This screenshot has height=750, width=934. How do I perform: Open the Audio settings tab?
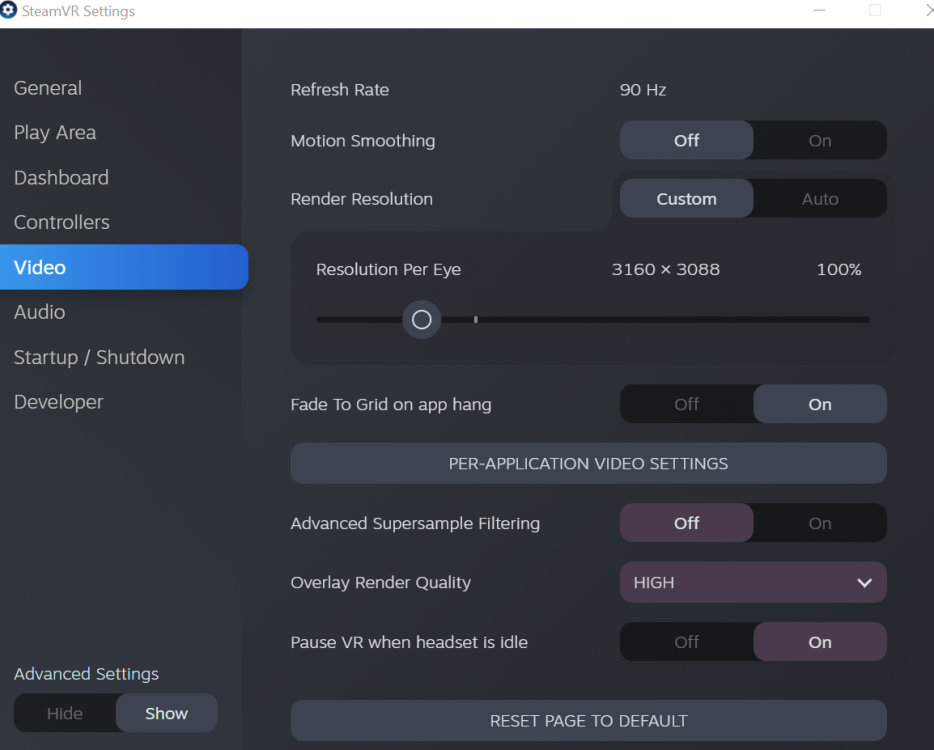click(40, 312)
